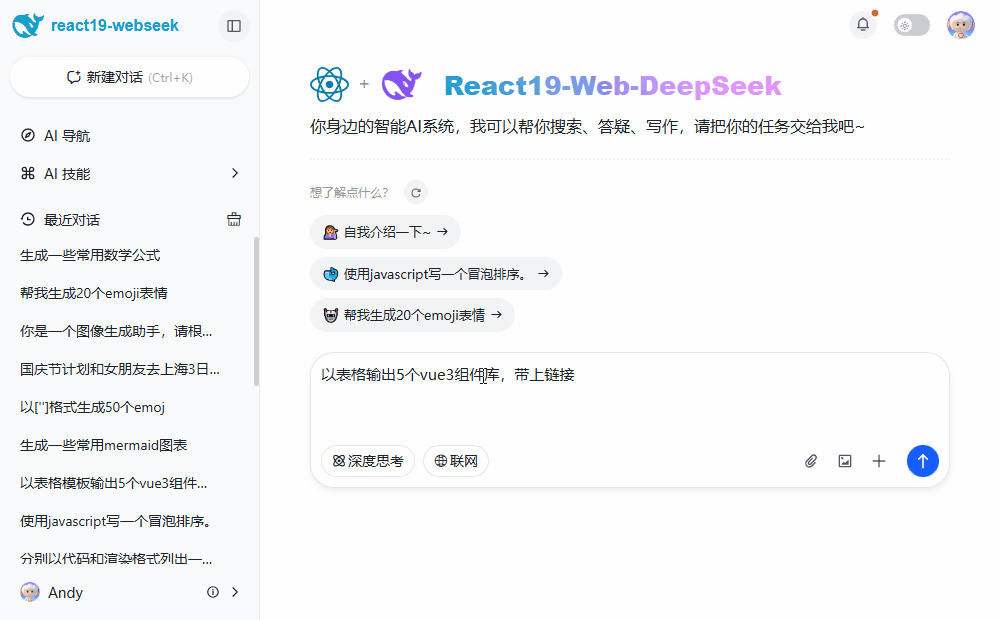This screenshot has height=620, width=1000.
Task: Click into the chat message input box
Action: 629,395
